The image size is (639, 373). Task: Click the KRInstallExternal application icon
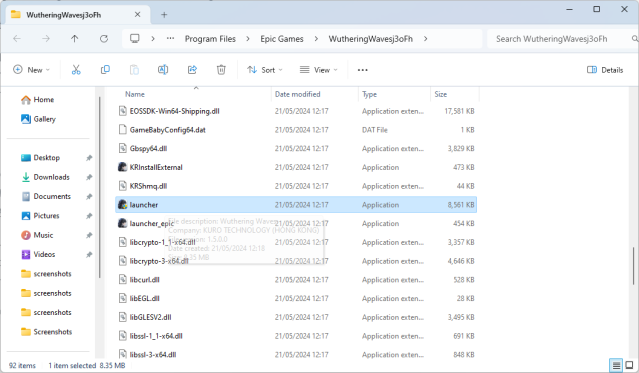pos(122,167)
